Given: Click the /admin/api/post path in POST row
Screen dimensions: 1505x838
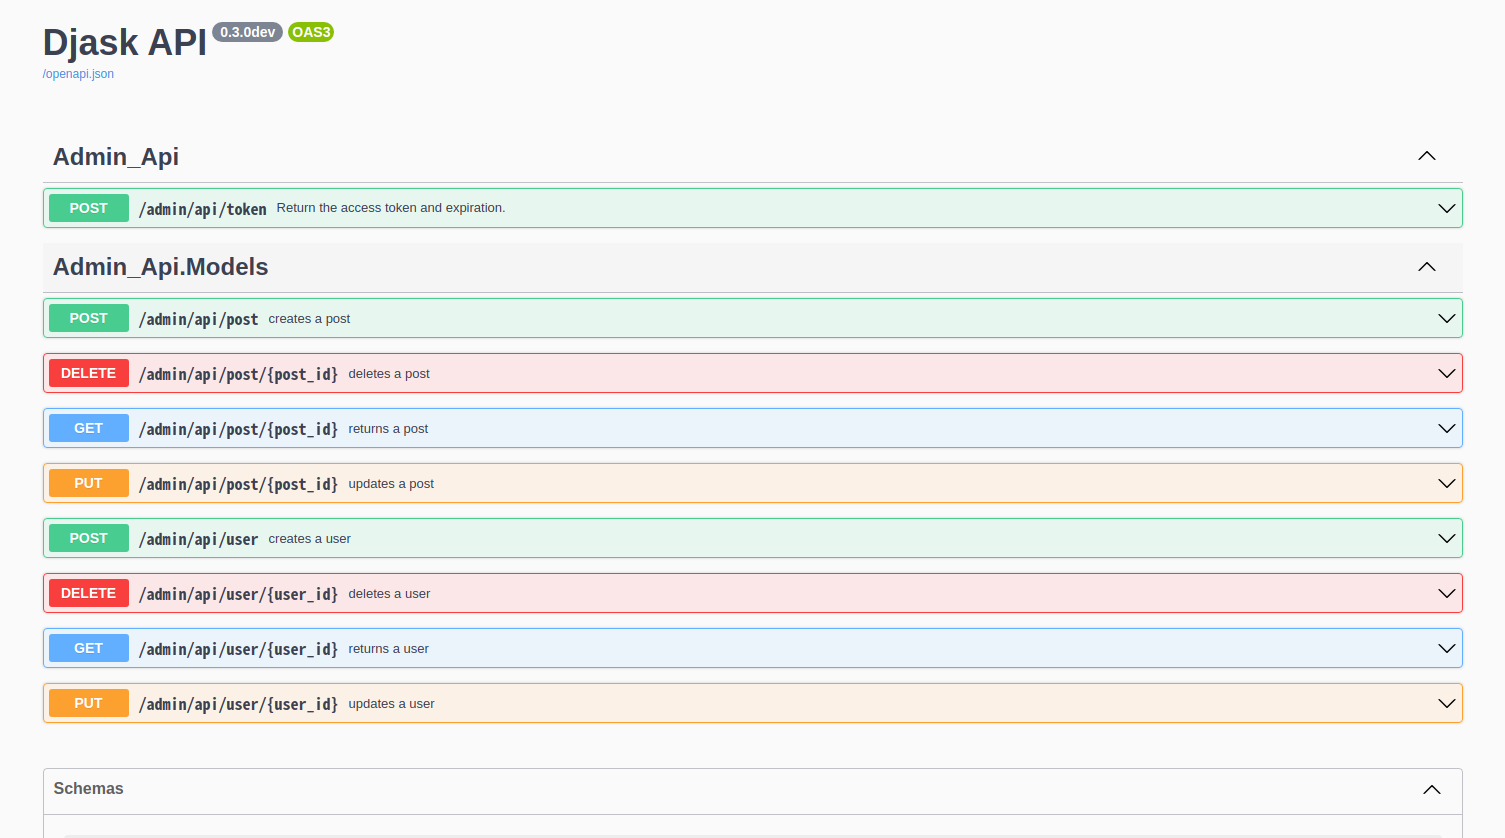Looking at the screenshot, I should (199, 319).
